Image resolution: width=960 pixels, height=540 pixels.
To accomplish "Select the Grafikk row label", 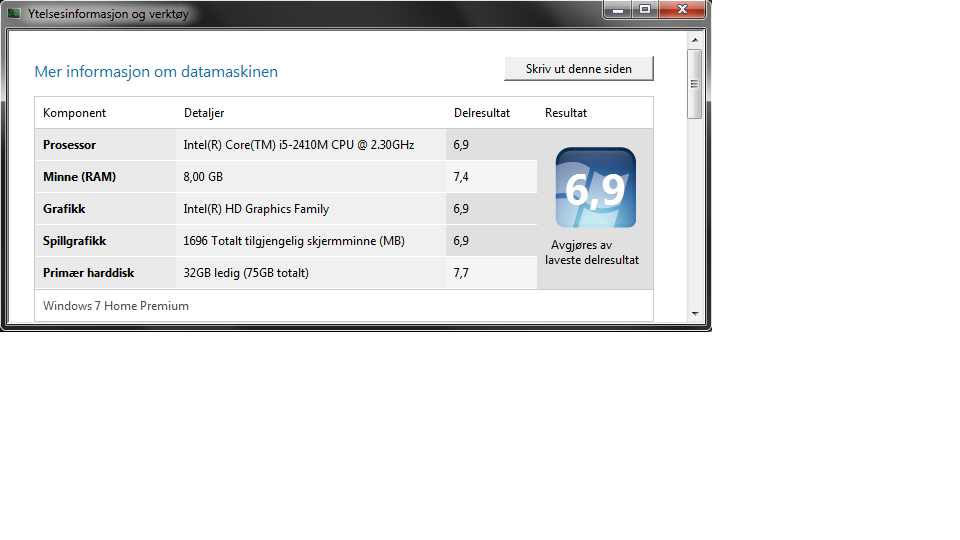I will coord(64,209).
